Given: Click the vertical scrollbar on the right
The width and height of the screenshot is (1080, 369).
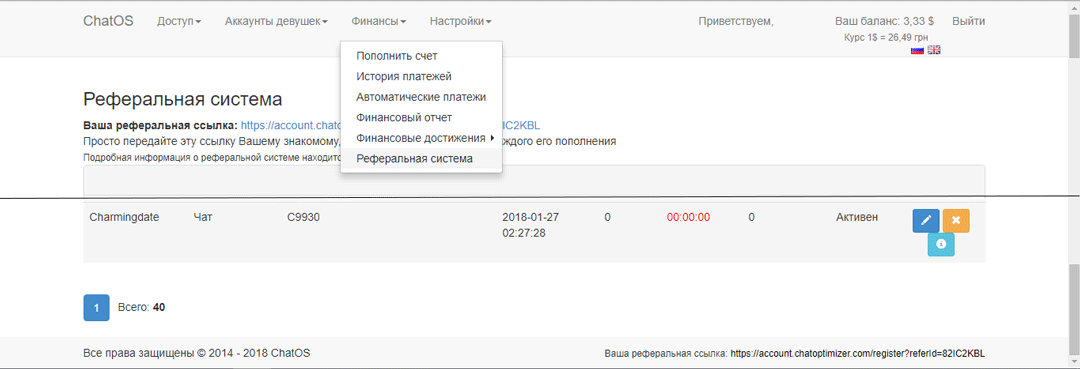Looking at the screenshot, I should 1074,184.
